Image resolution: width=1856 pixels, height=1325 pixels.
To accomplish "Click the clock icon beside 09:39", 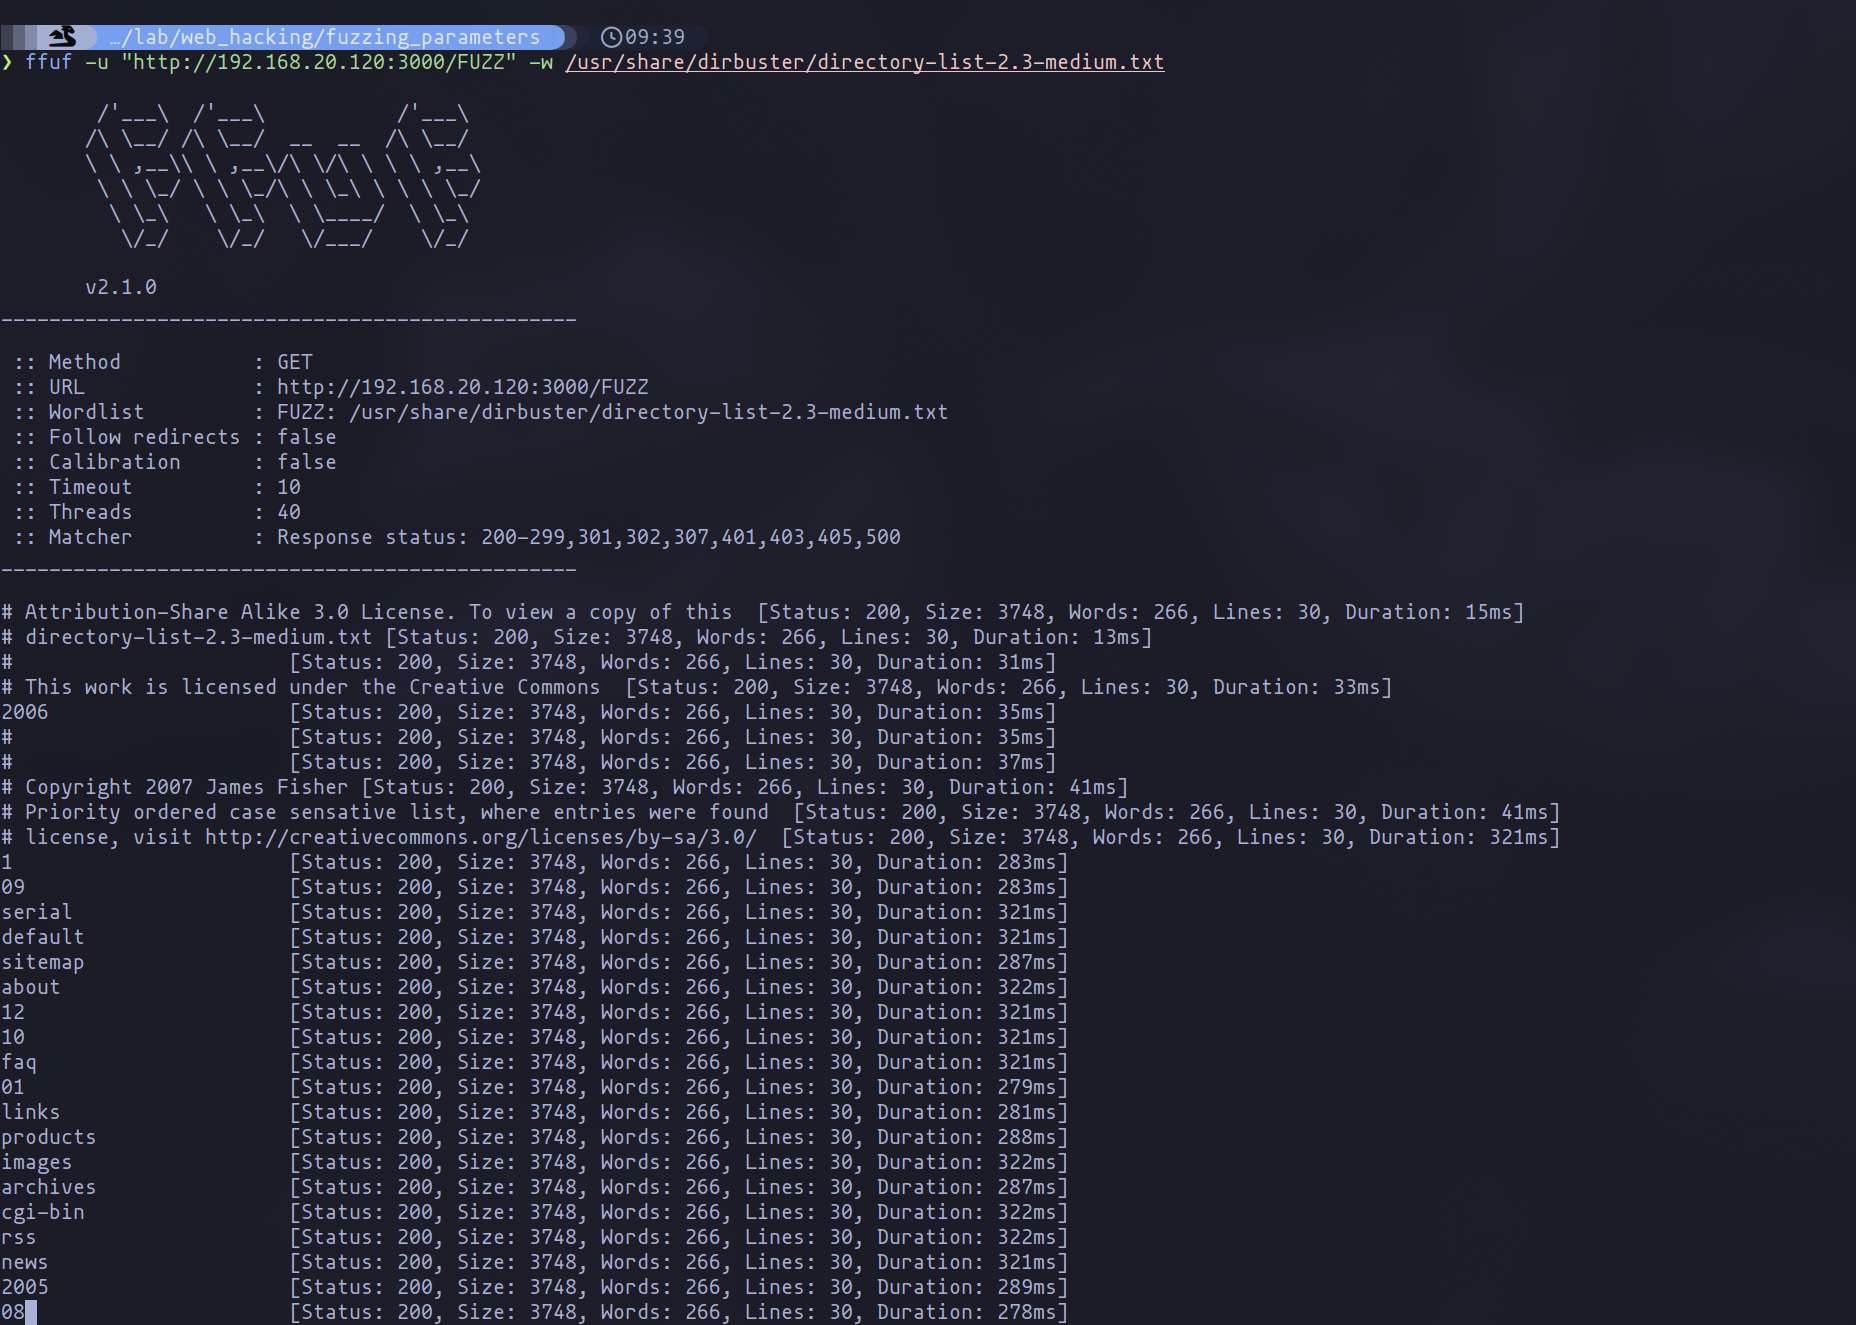I will coord(610,37).
